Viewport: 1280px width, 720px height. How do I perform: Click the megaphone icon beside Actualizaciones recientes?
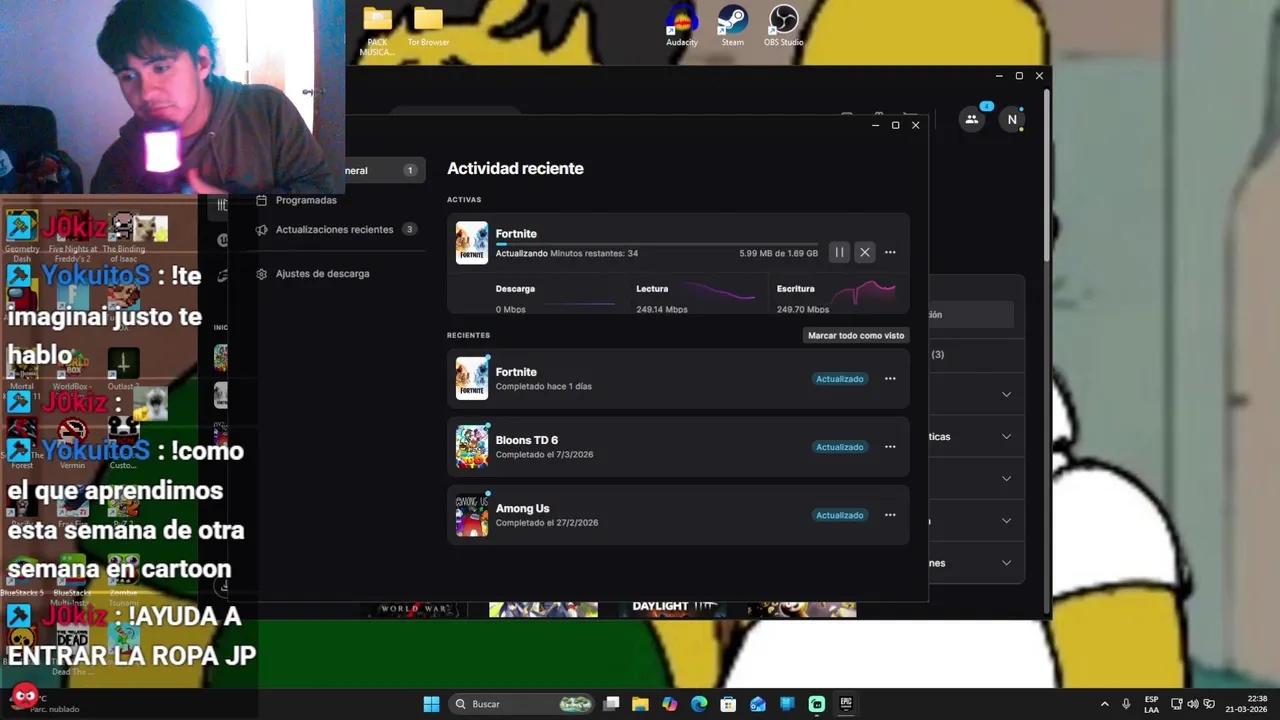(x=262, y=230)
